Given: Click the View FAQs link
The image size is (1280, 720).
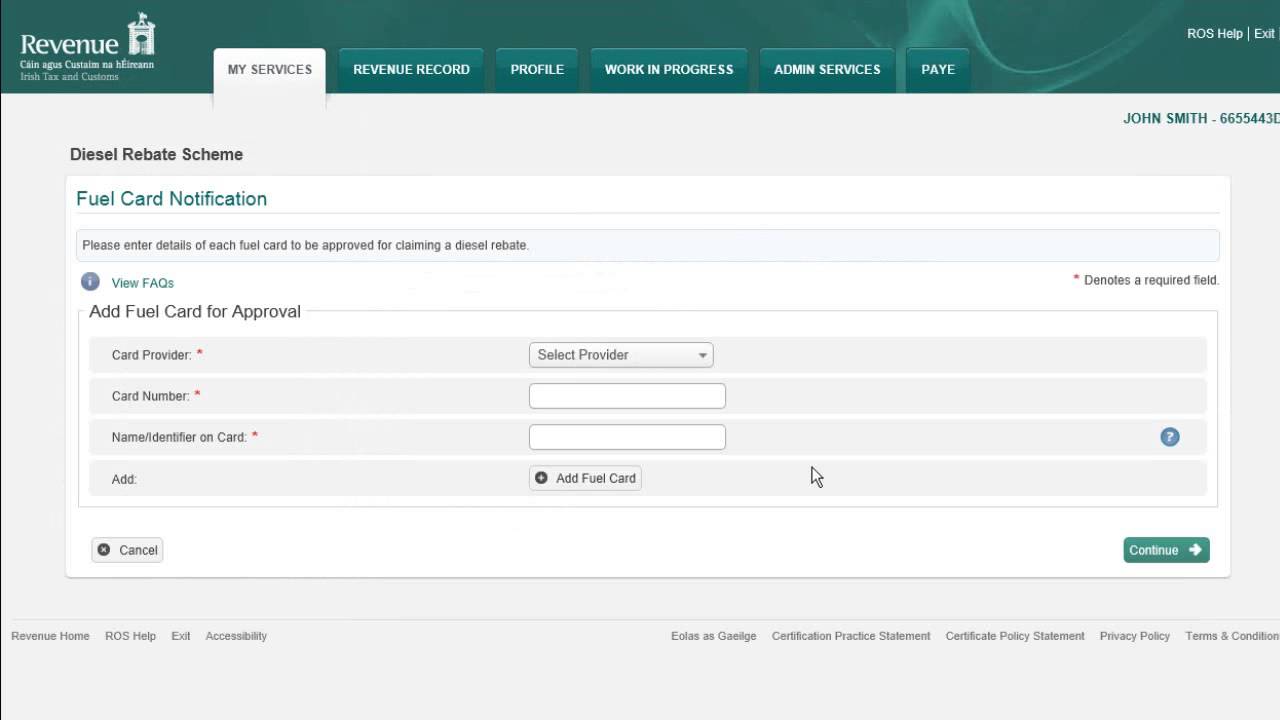Looking at the screenshot, I should click(143, 283).
